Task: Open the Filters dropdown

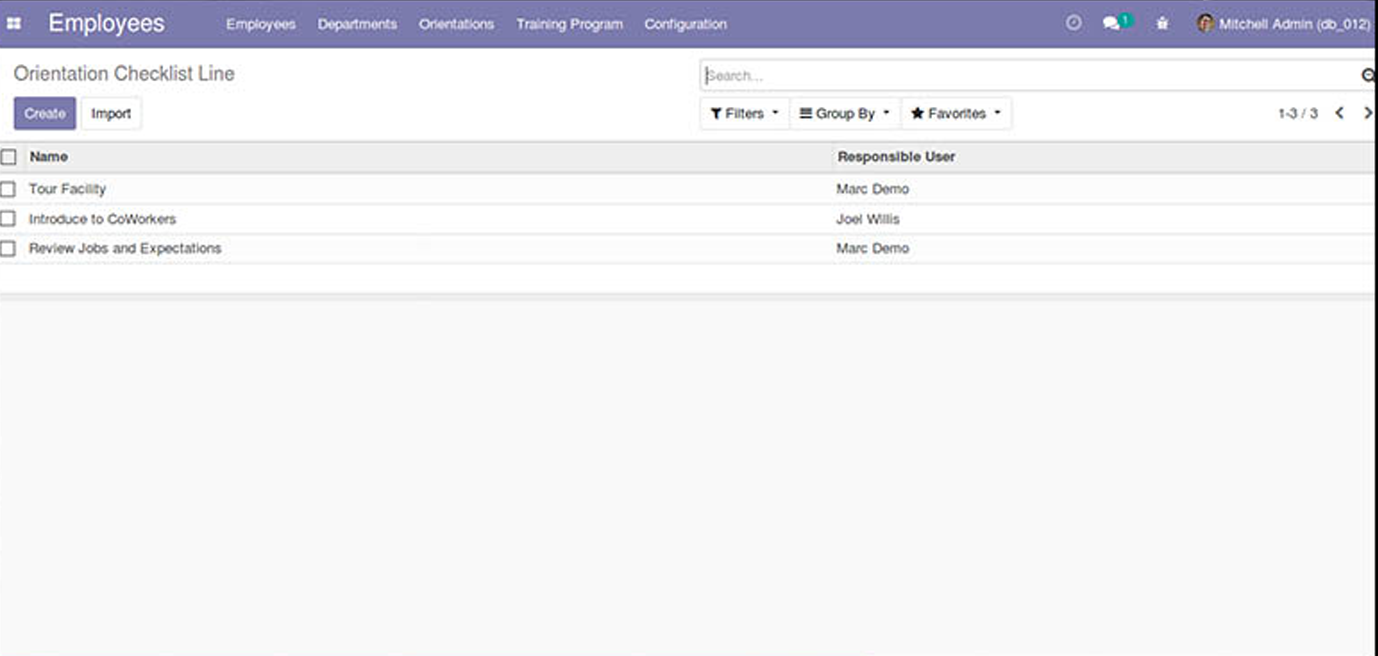Action: (x=744, y=113)
